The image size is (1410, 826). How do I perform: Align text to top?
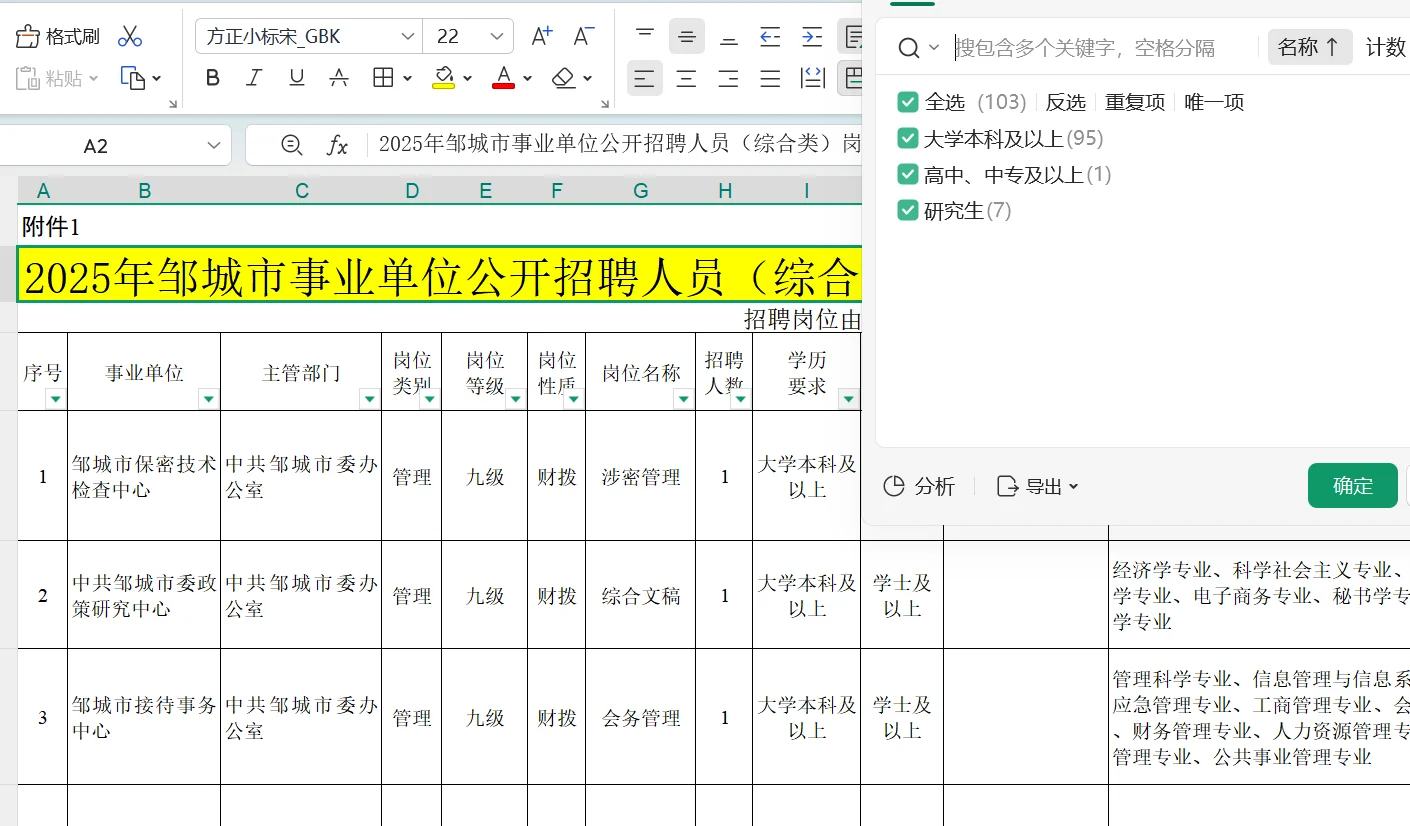(645, 36)
